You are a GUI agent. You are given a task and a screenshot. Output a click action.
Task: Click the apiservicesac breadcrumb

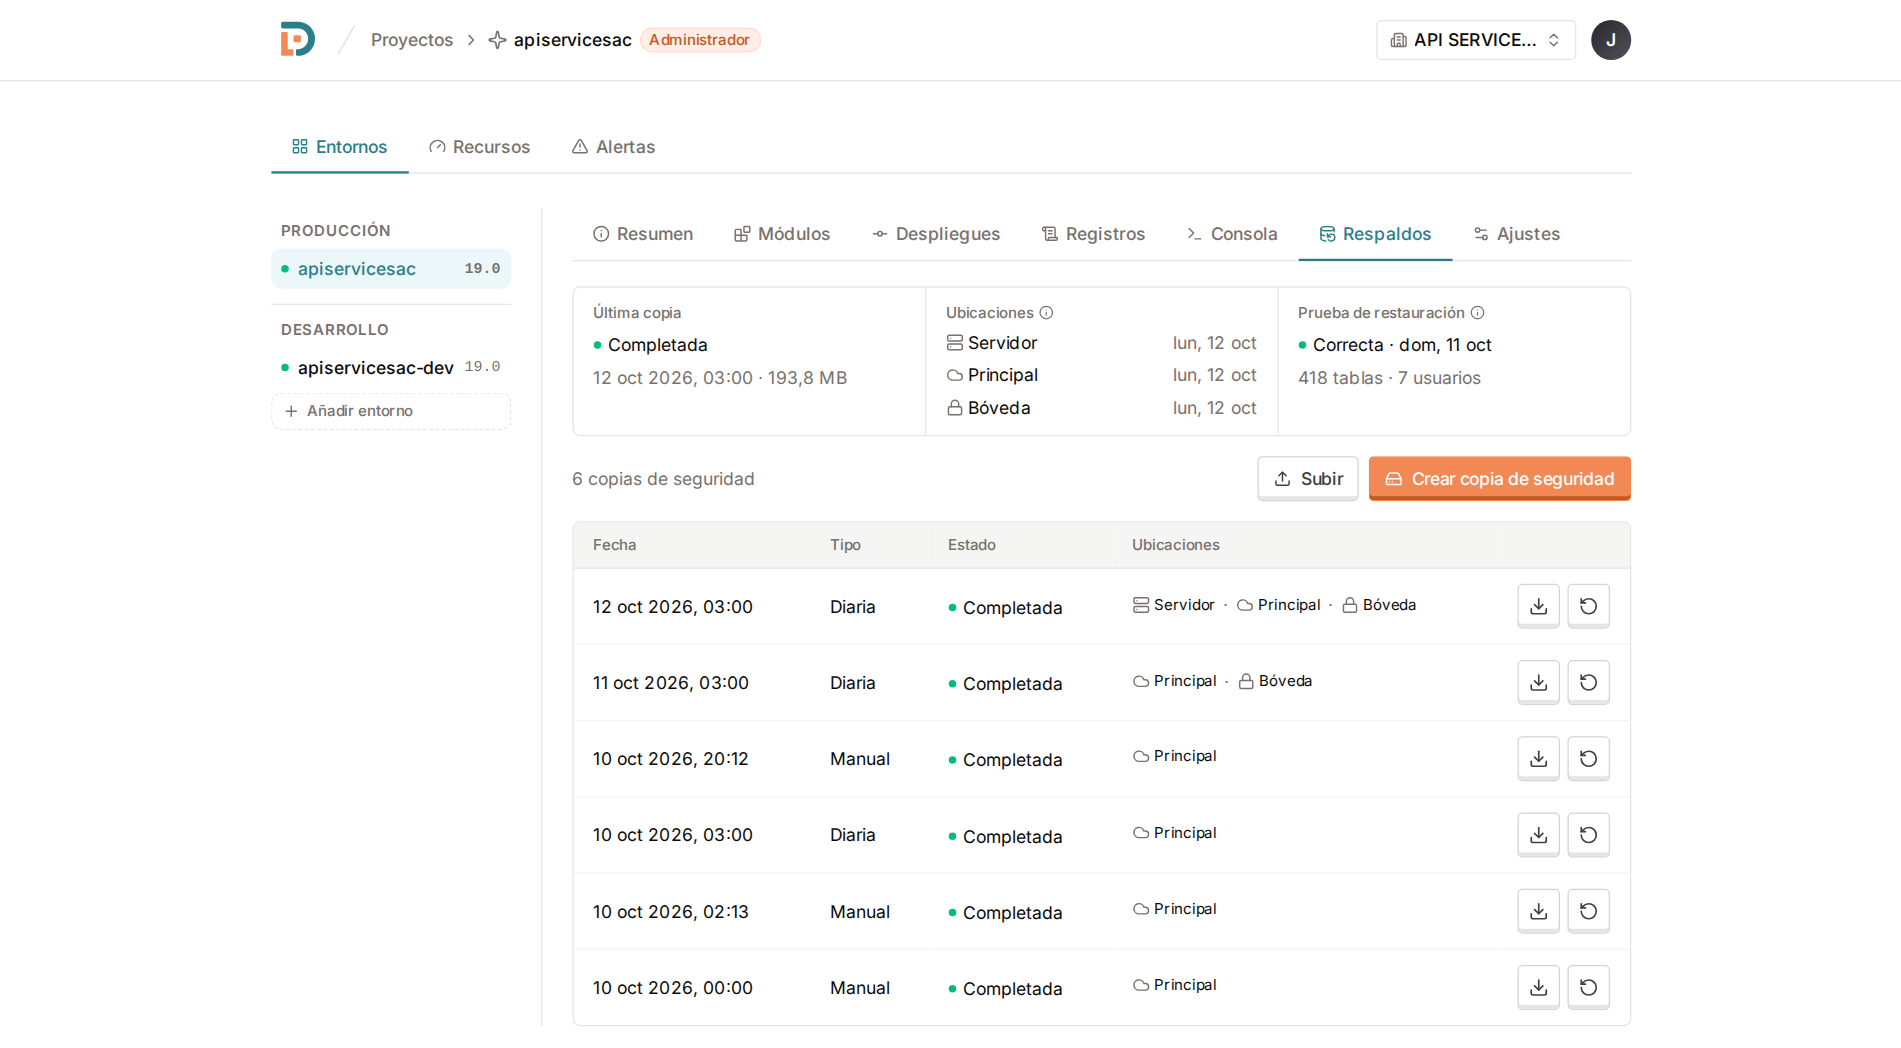(x=572, y=40)
